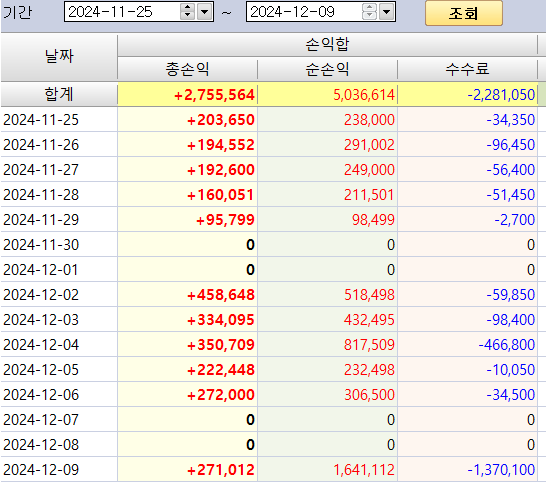Select net profit cell 291,002
Image resolution: width=546 pixels, height=488 pixels.
point(327,145)
